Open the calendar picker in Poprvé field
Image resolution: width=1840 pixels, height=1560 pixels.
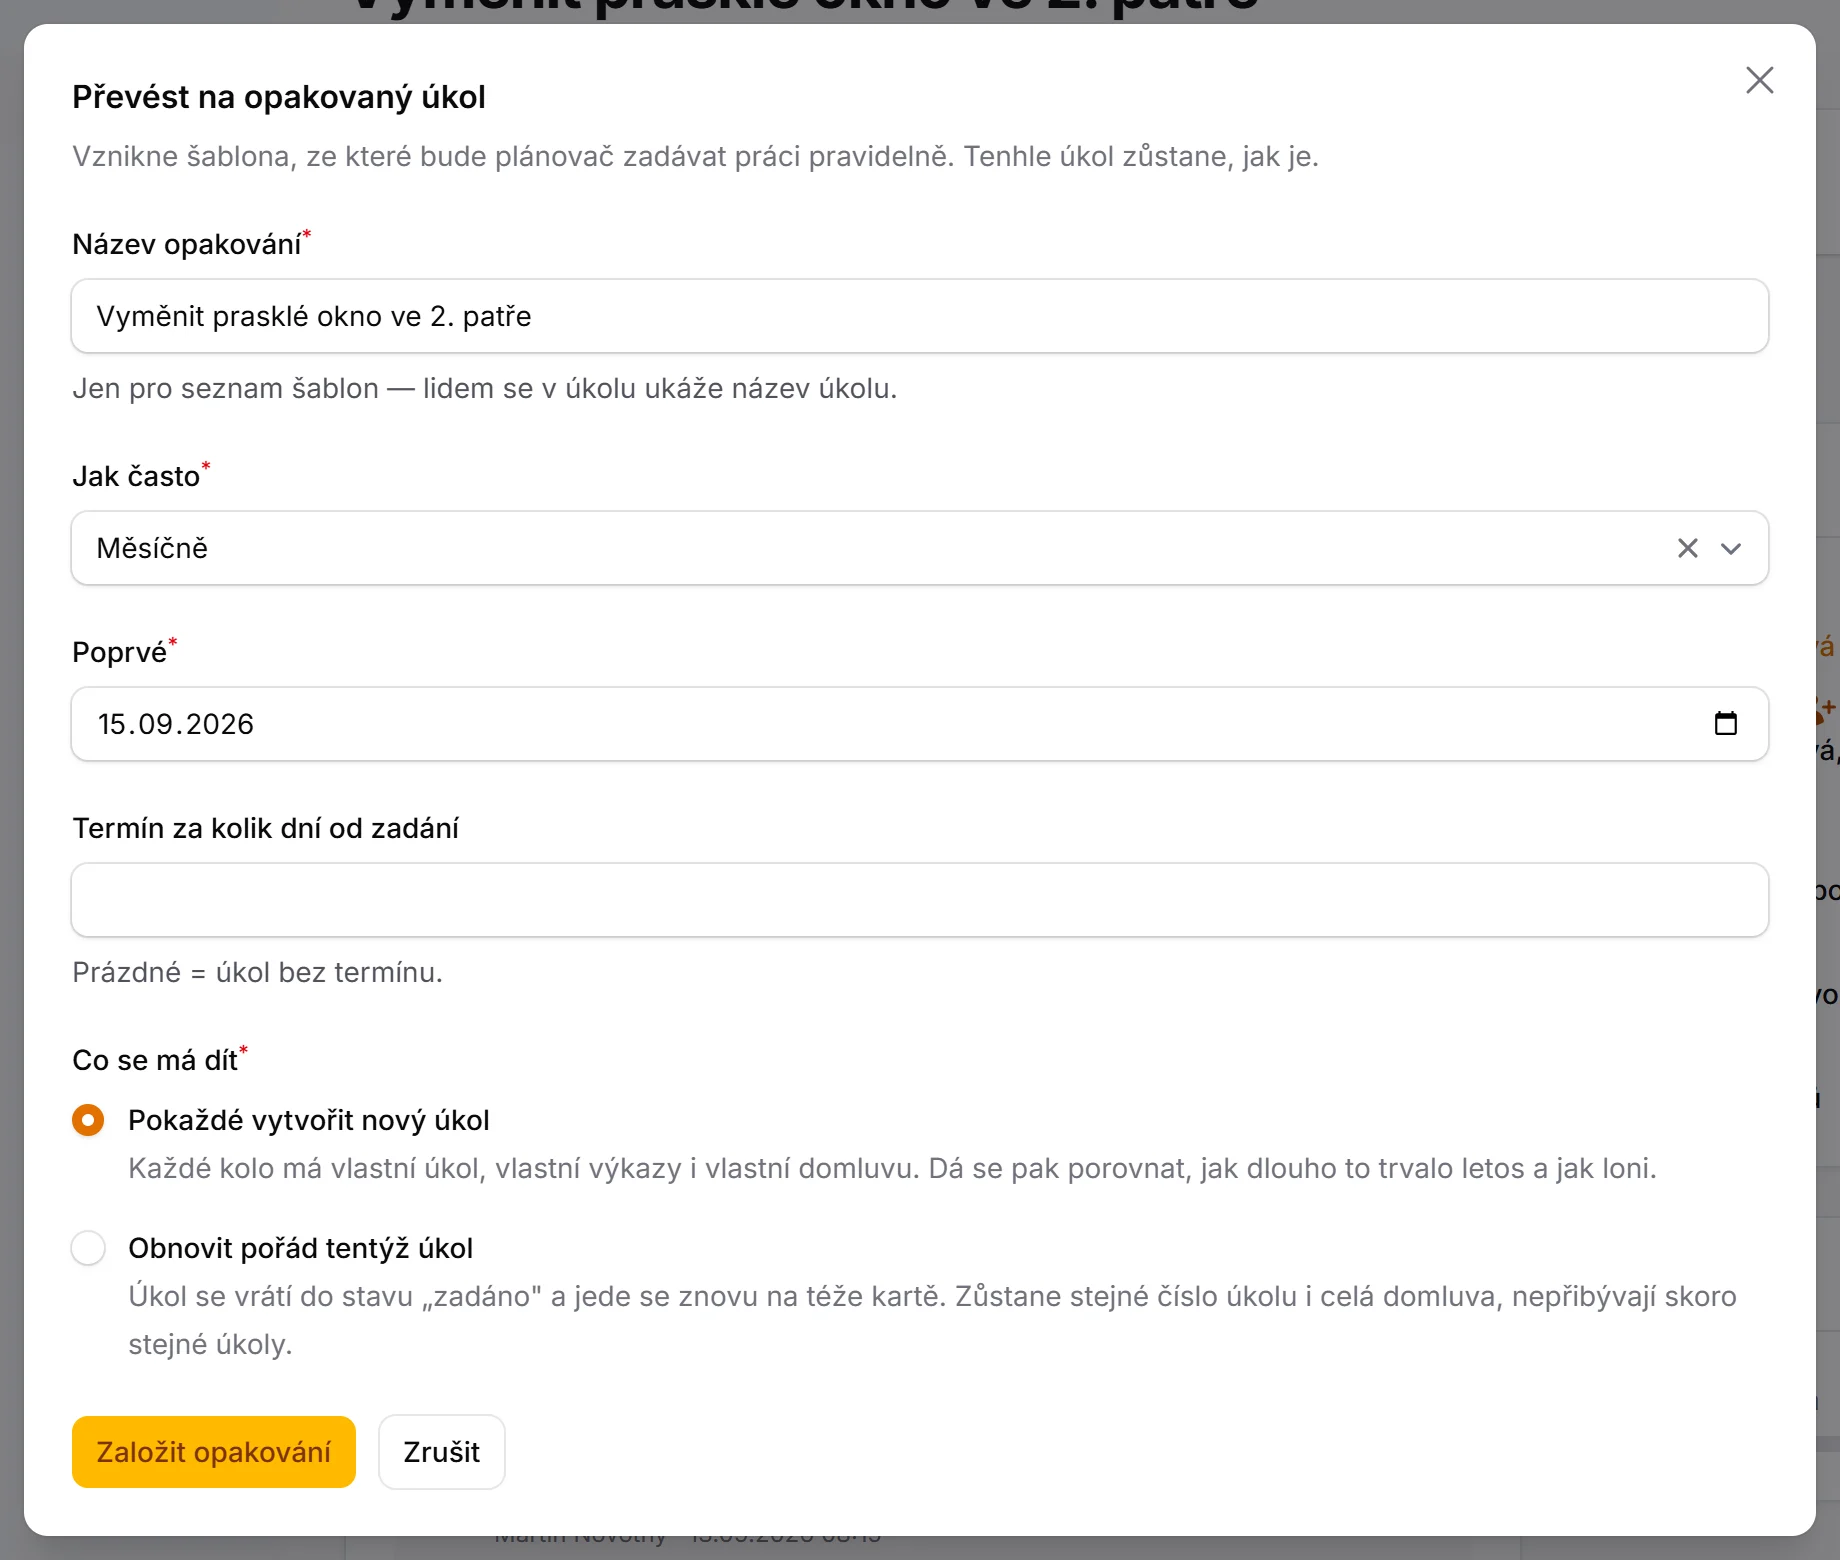pos(1726,723)
